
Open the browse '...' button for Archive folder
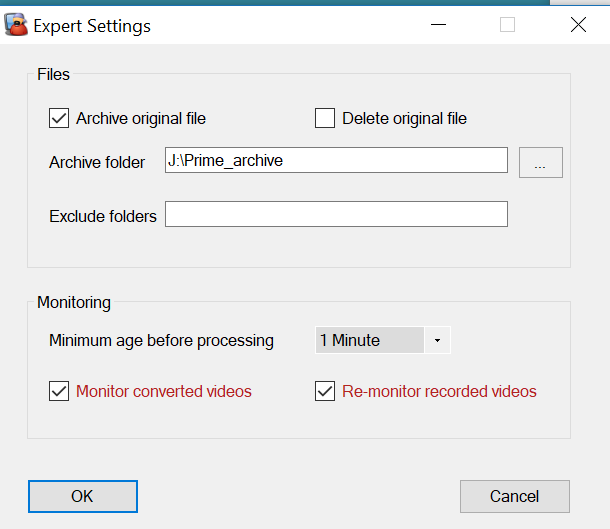pos(540,162)
